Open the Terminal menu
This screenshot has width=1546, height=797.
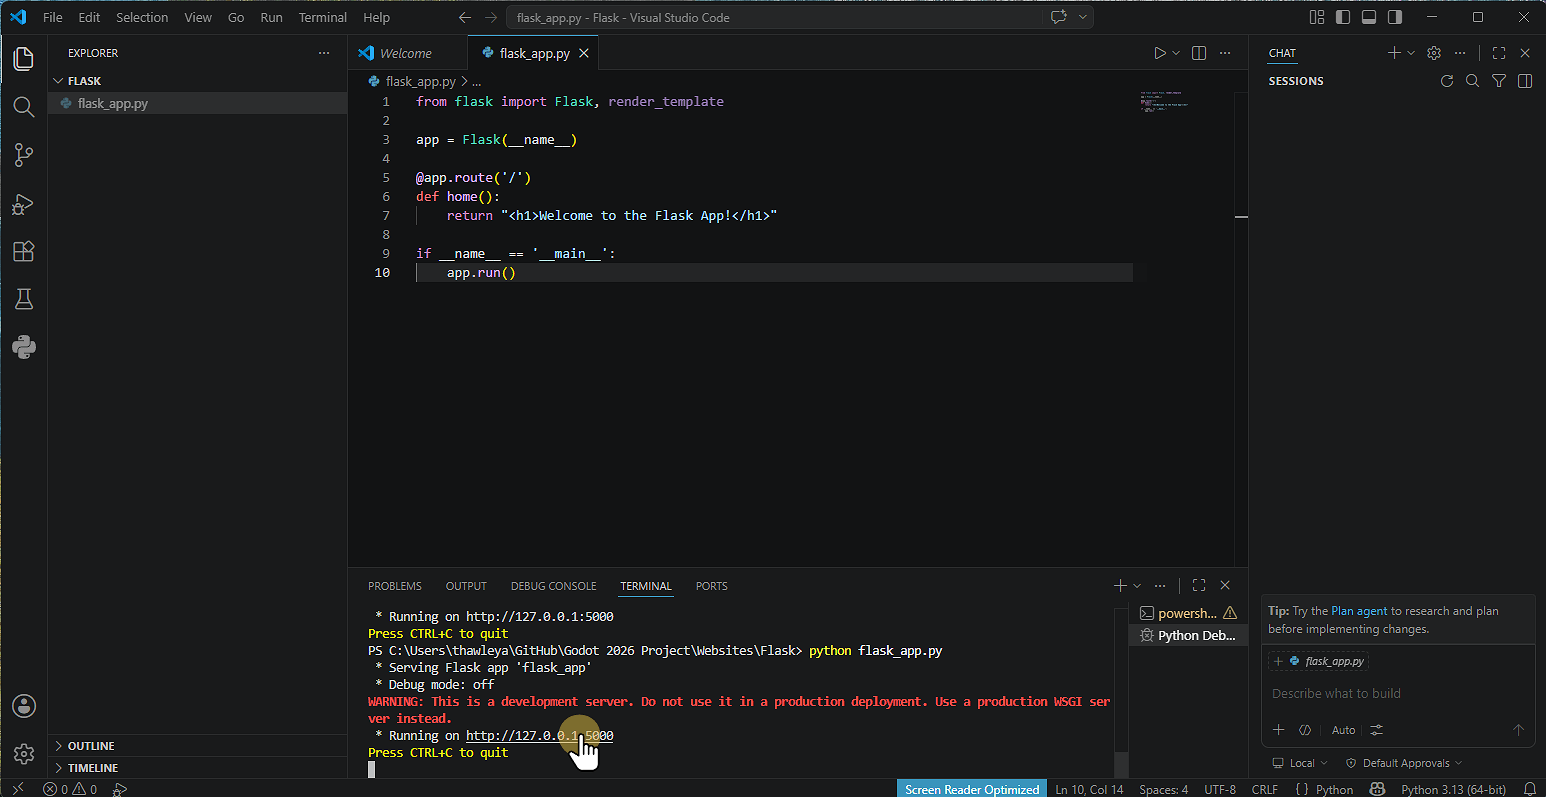tap(323, 17)
